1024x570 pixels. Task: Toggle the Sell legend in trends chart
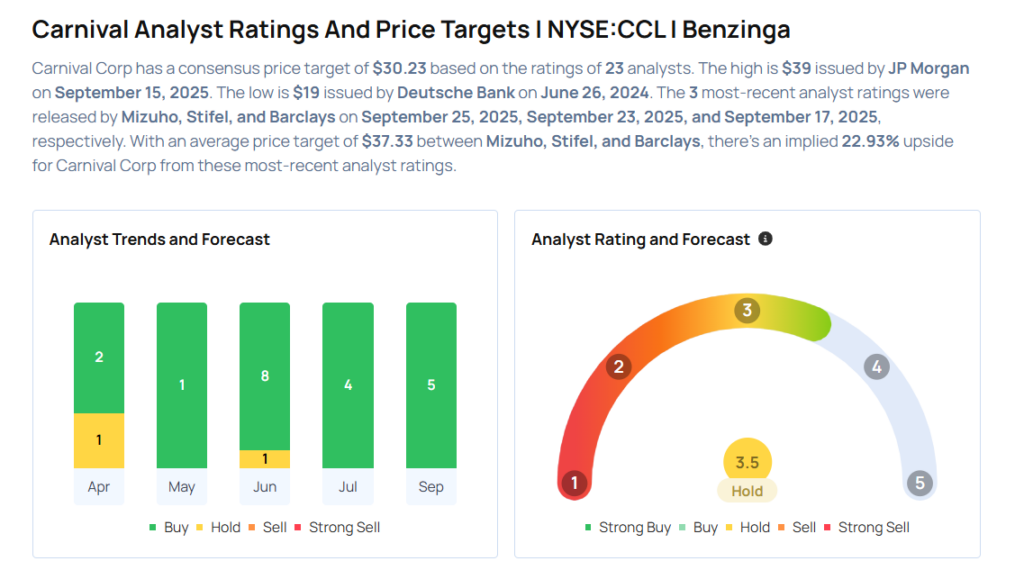270,527
